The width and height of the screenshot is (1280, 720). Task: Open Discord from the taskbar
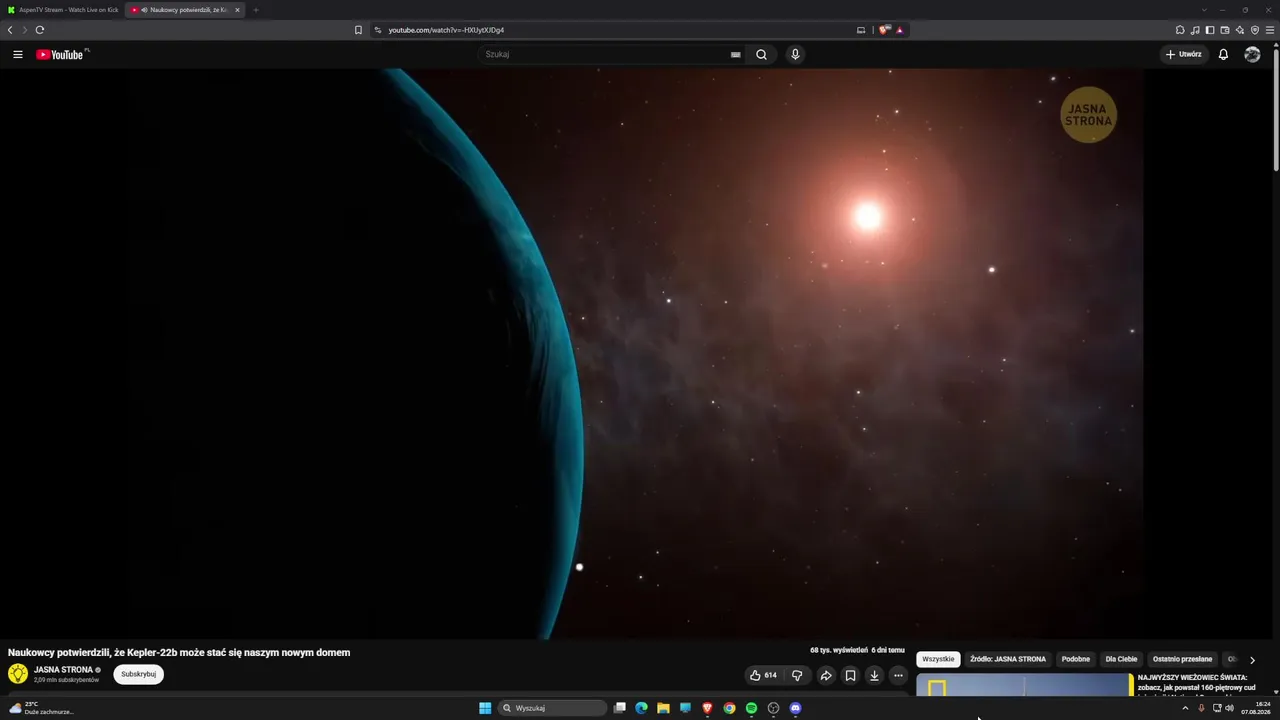tap(795, 708)
